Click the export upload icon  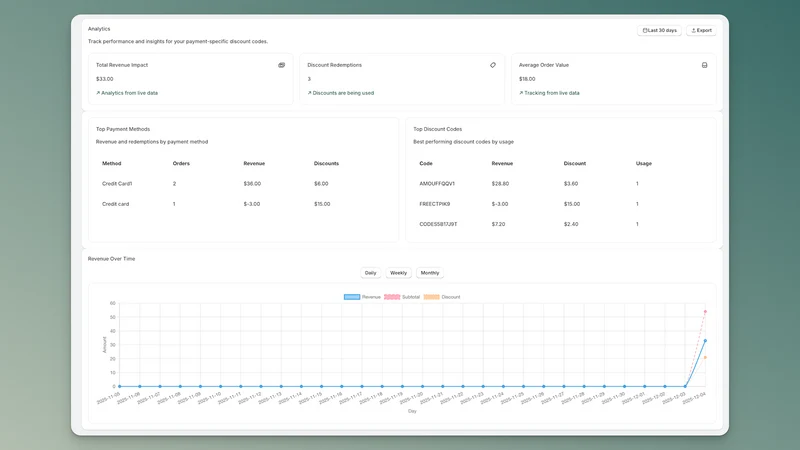click(x=693, y=31)
